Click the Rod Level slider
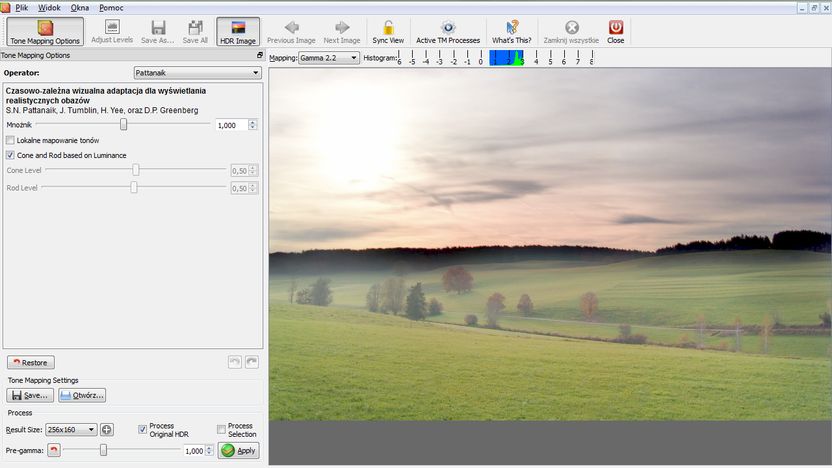 [x=134, y=187]
